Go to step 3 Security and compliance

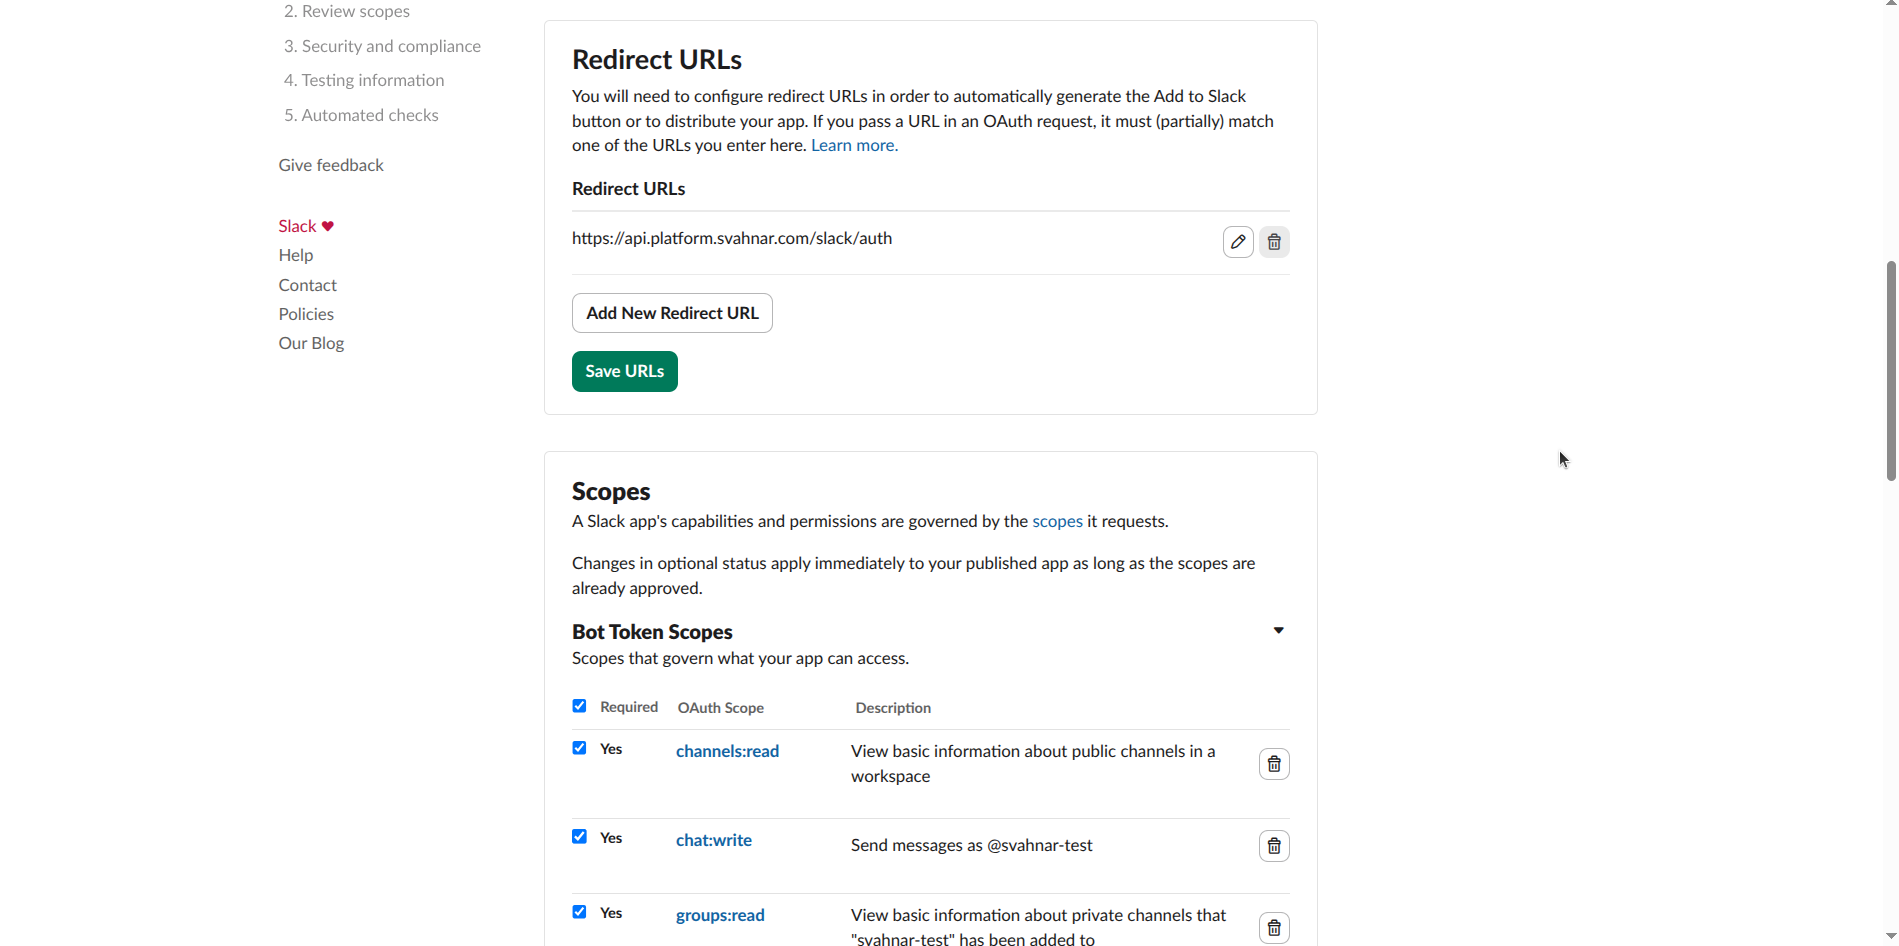coord(382,46)
